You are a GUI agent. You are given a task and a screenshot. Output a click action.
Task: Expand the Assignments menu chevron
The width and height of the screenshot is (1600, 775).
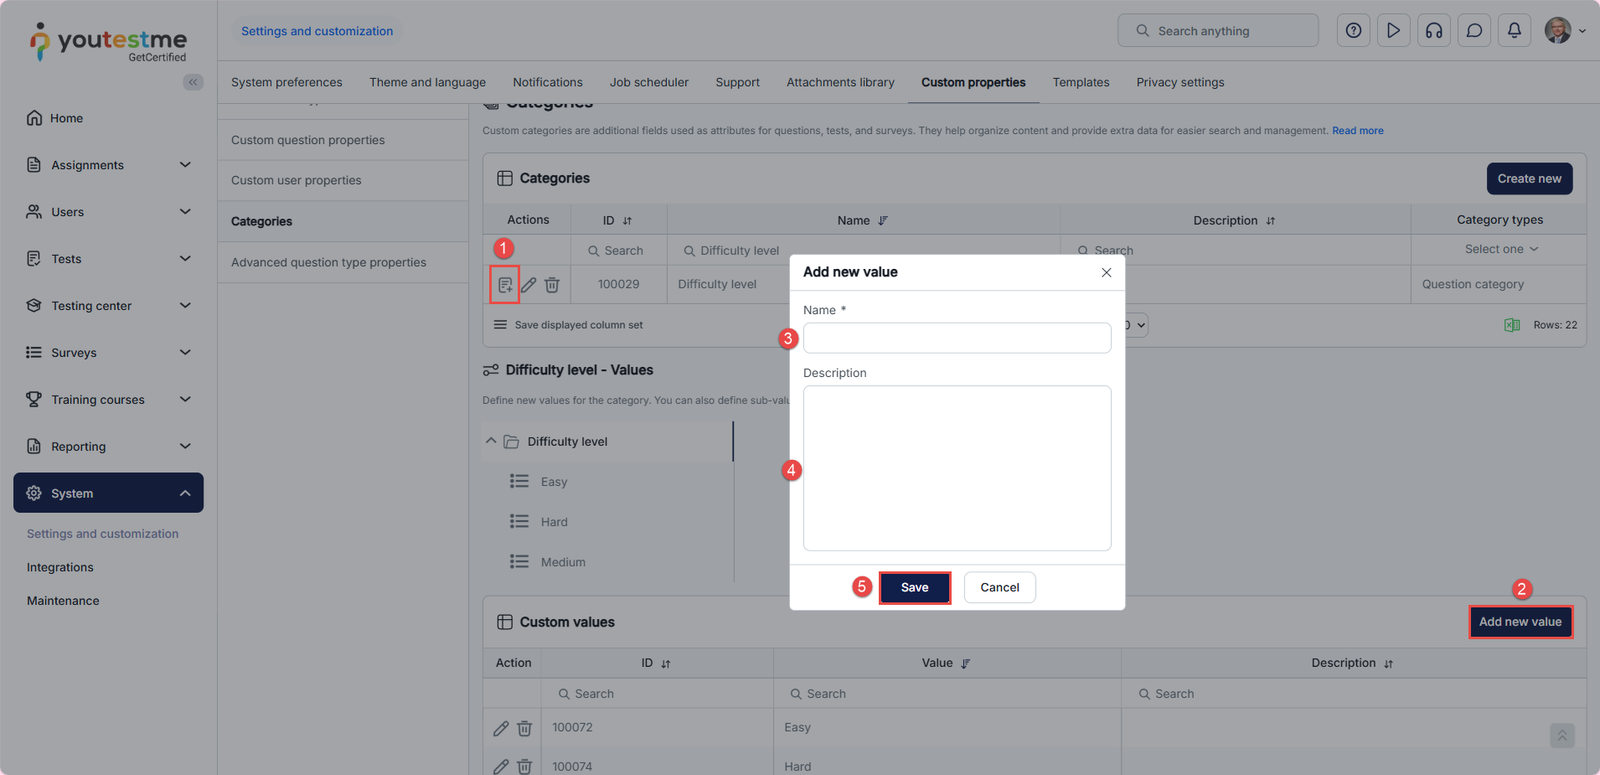coord(185,165)
